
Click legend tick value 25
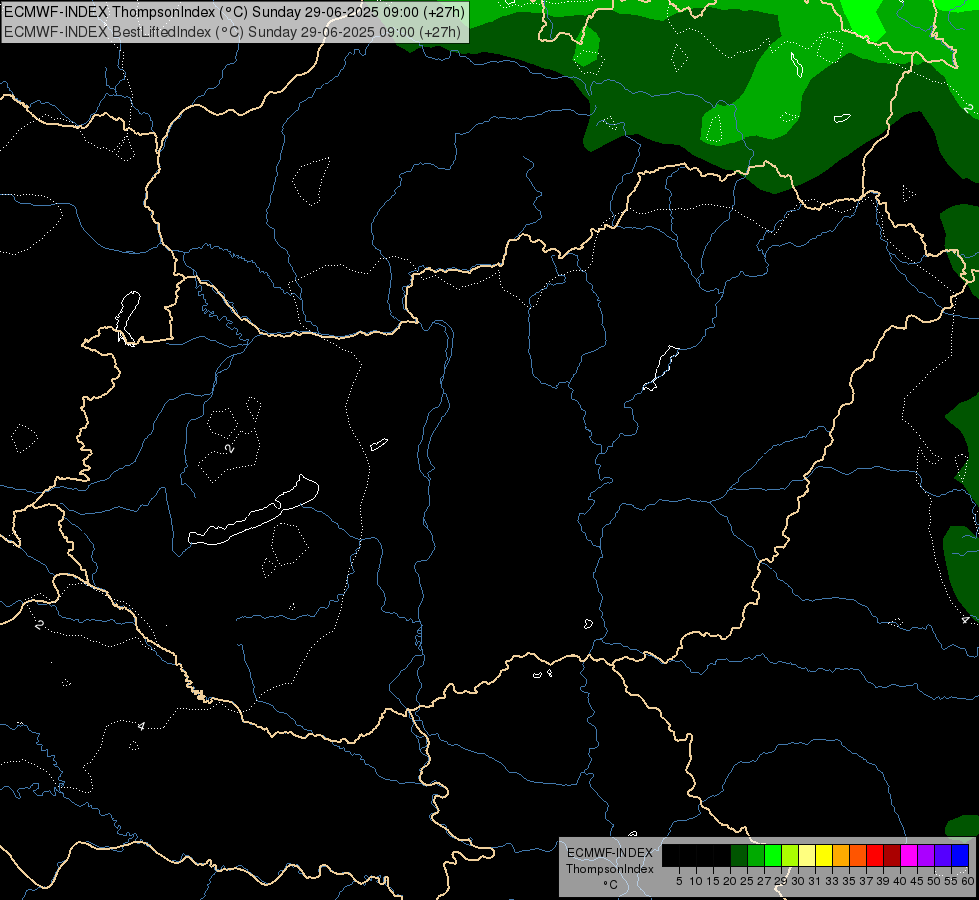coord(747,881)
